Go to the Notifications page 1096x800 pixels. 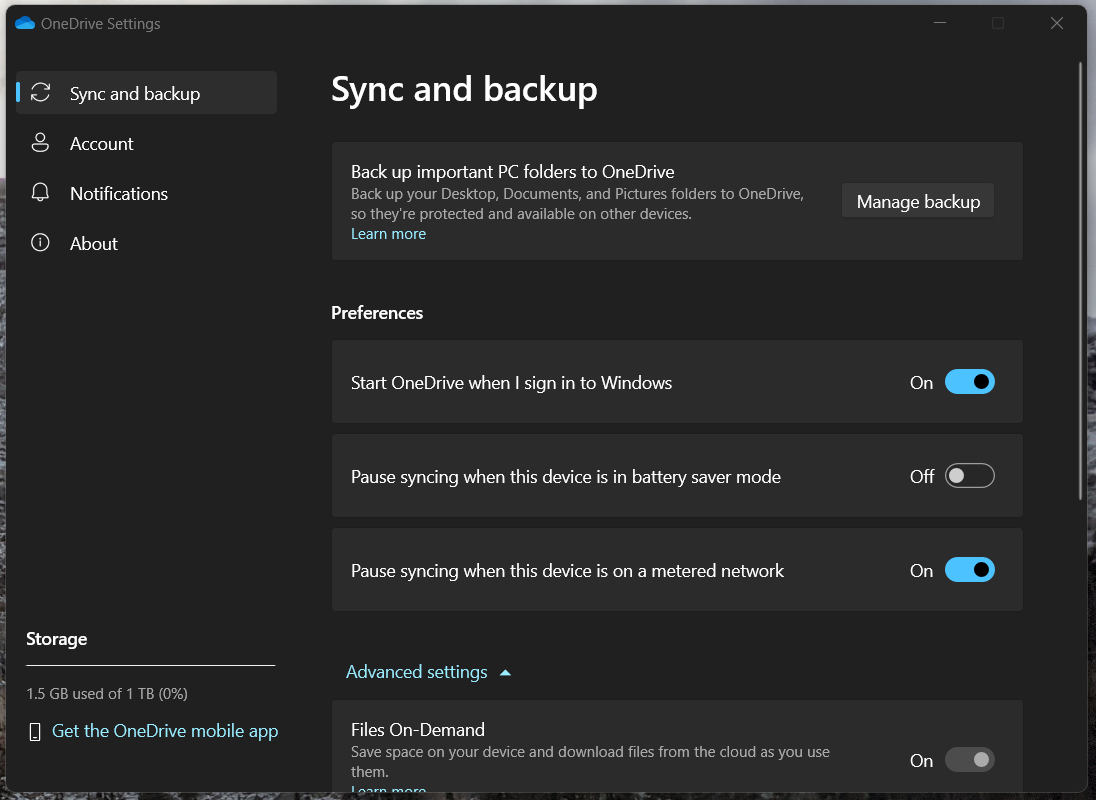pos(147,194)
